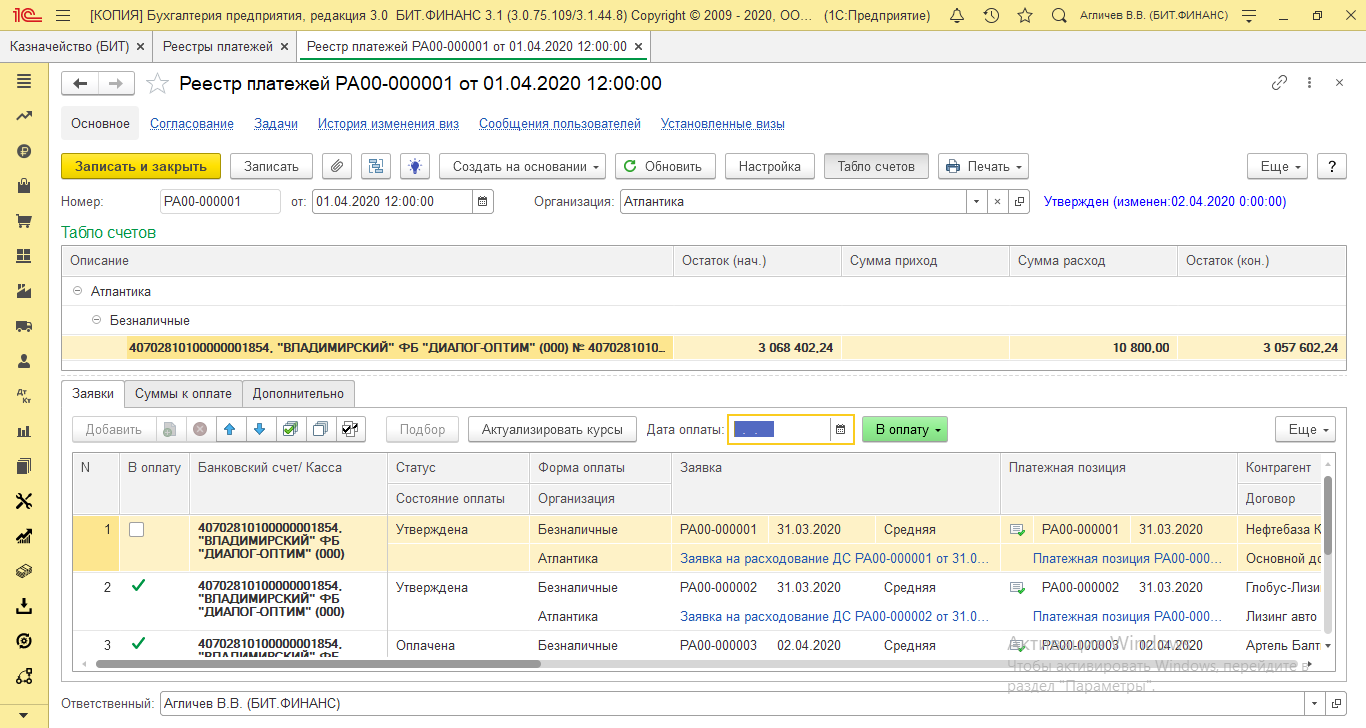Image resolution: width=1366 pixels, height=728 pixels.
Task: Click the paperclip attachments icon
Action: [337, 166]
